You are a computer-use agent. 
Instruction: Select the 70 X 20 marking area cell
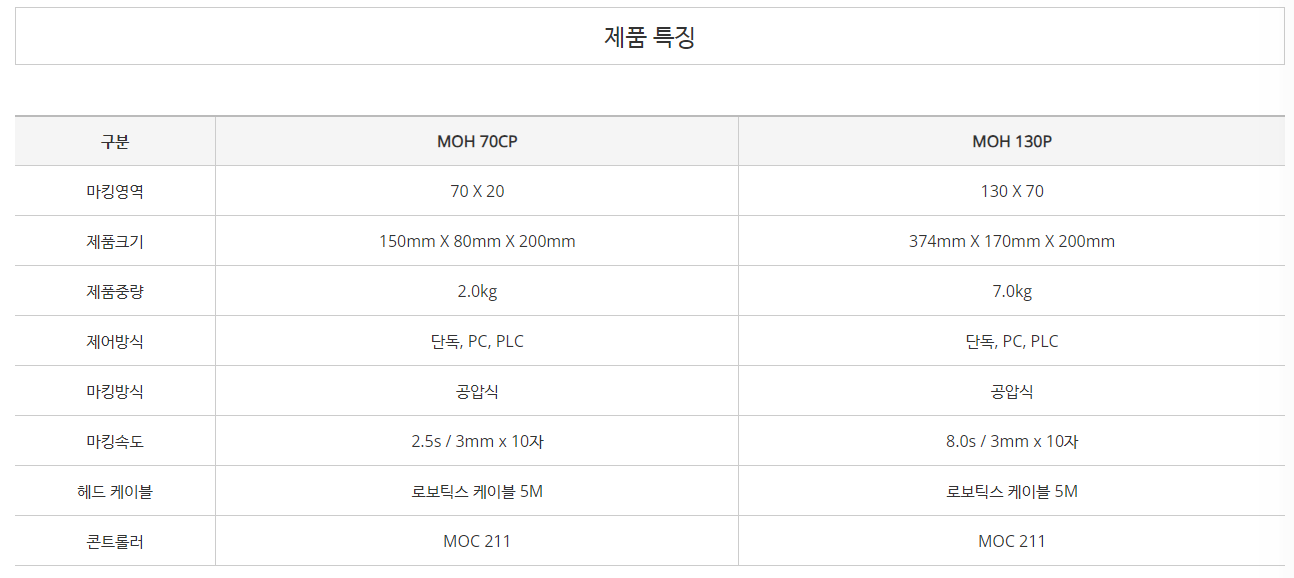pos(477,192)
